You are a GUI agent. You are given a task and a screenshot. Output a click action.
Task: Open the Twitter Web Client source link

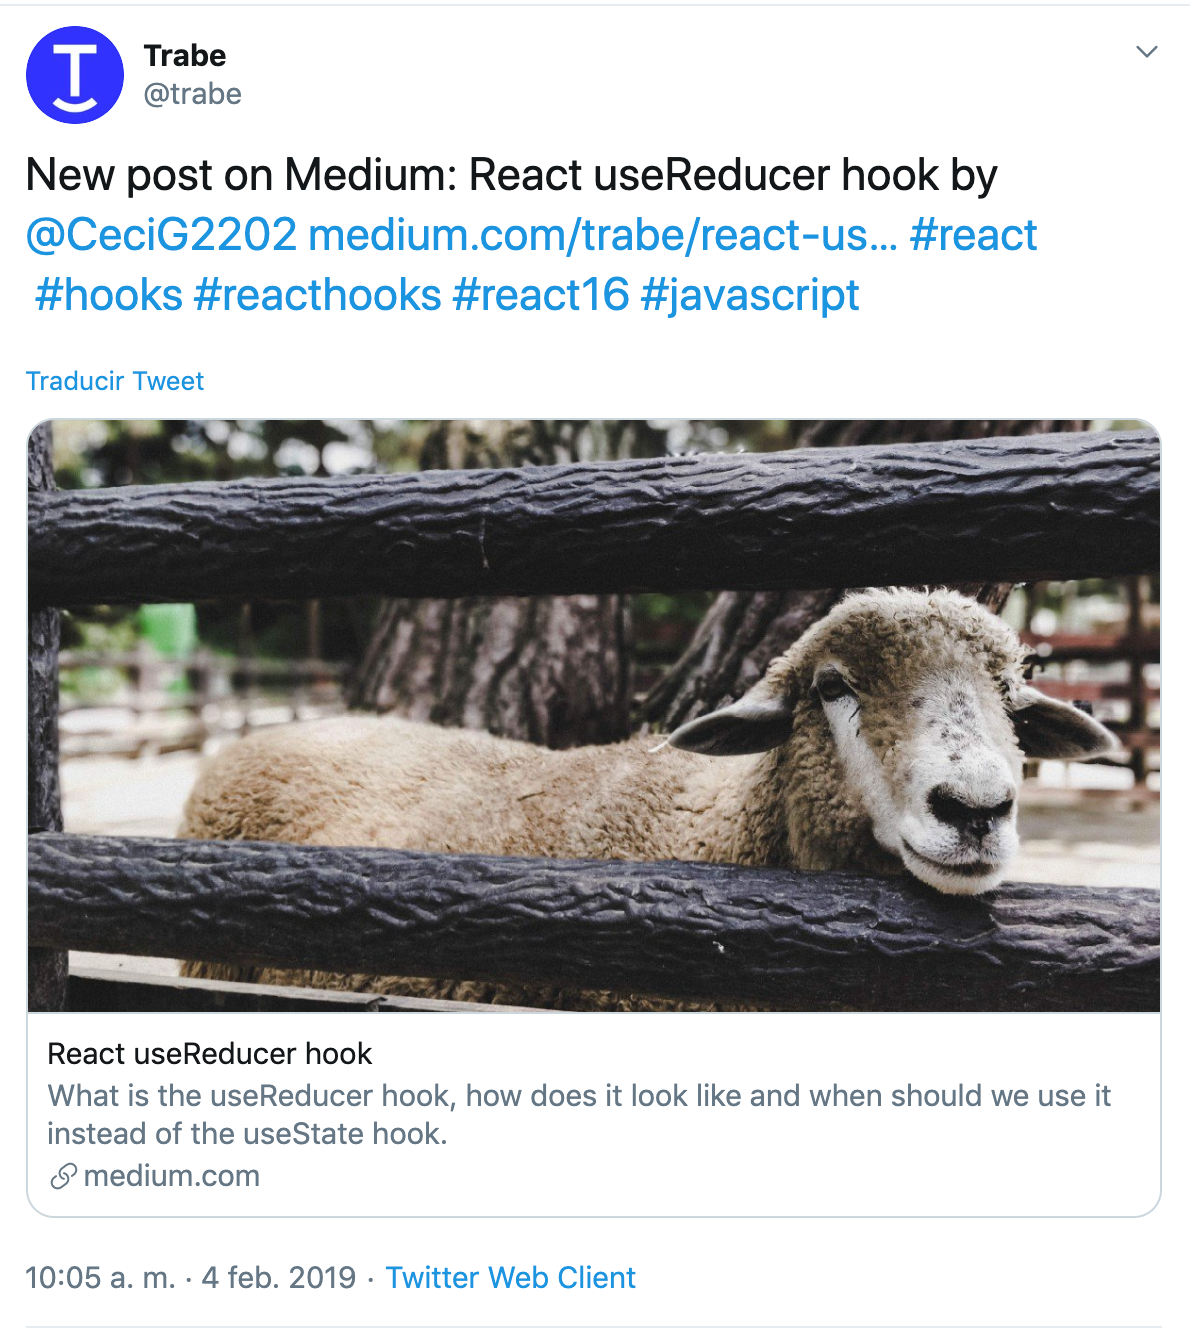point(511,1278)
